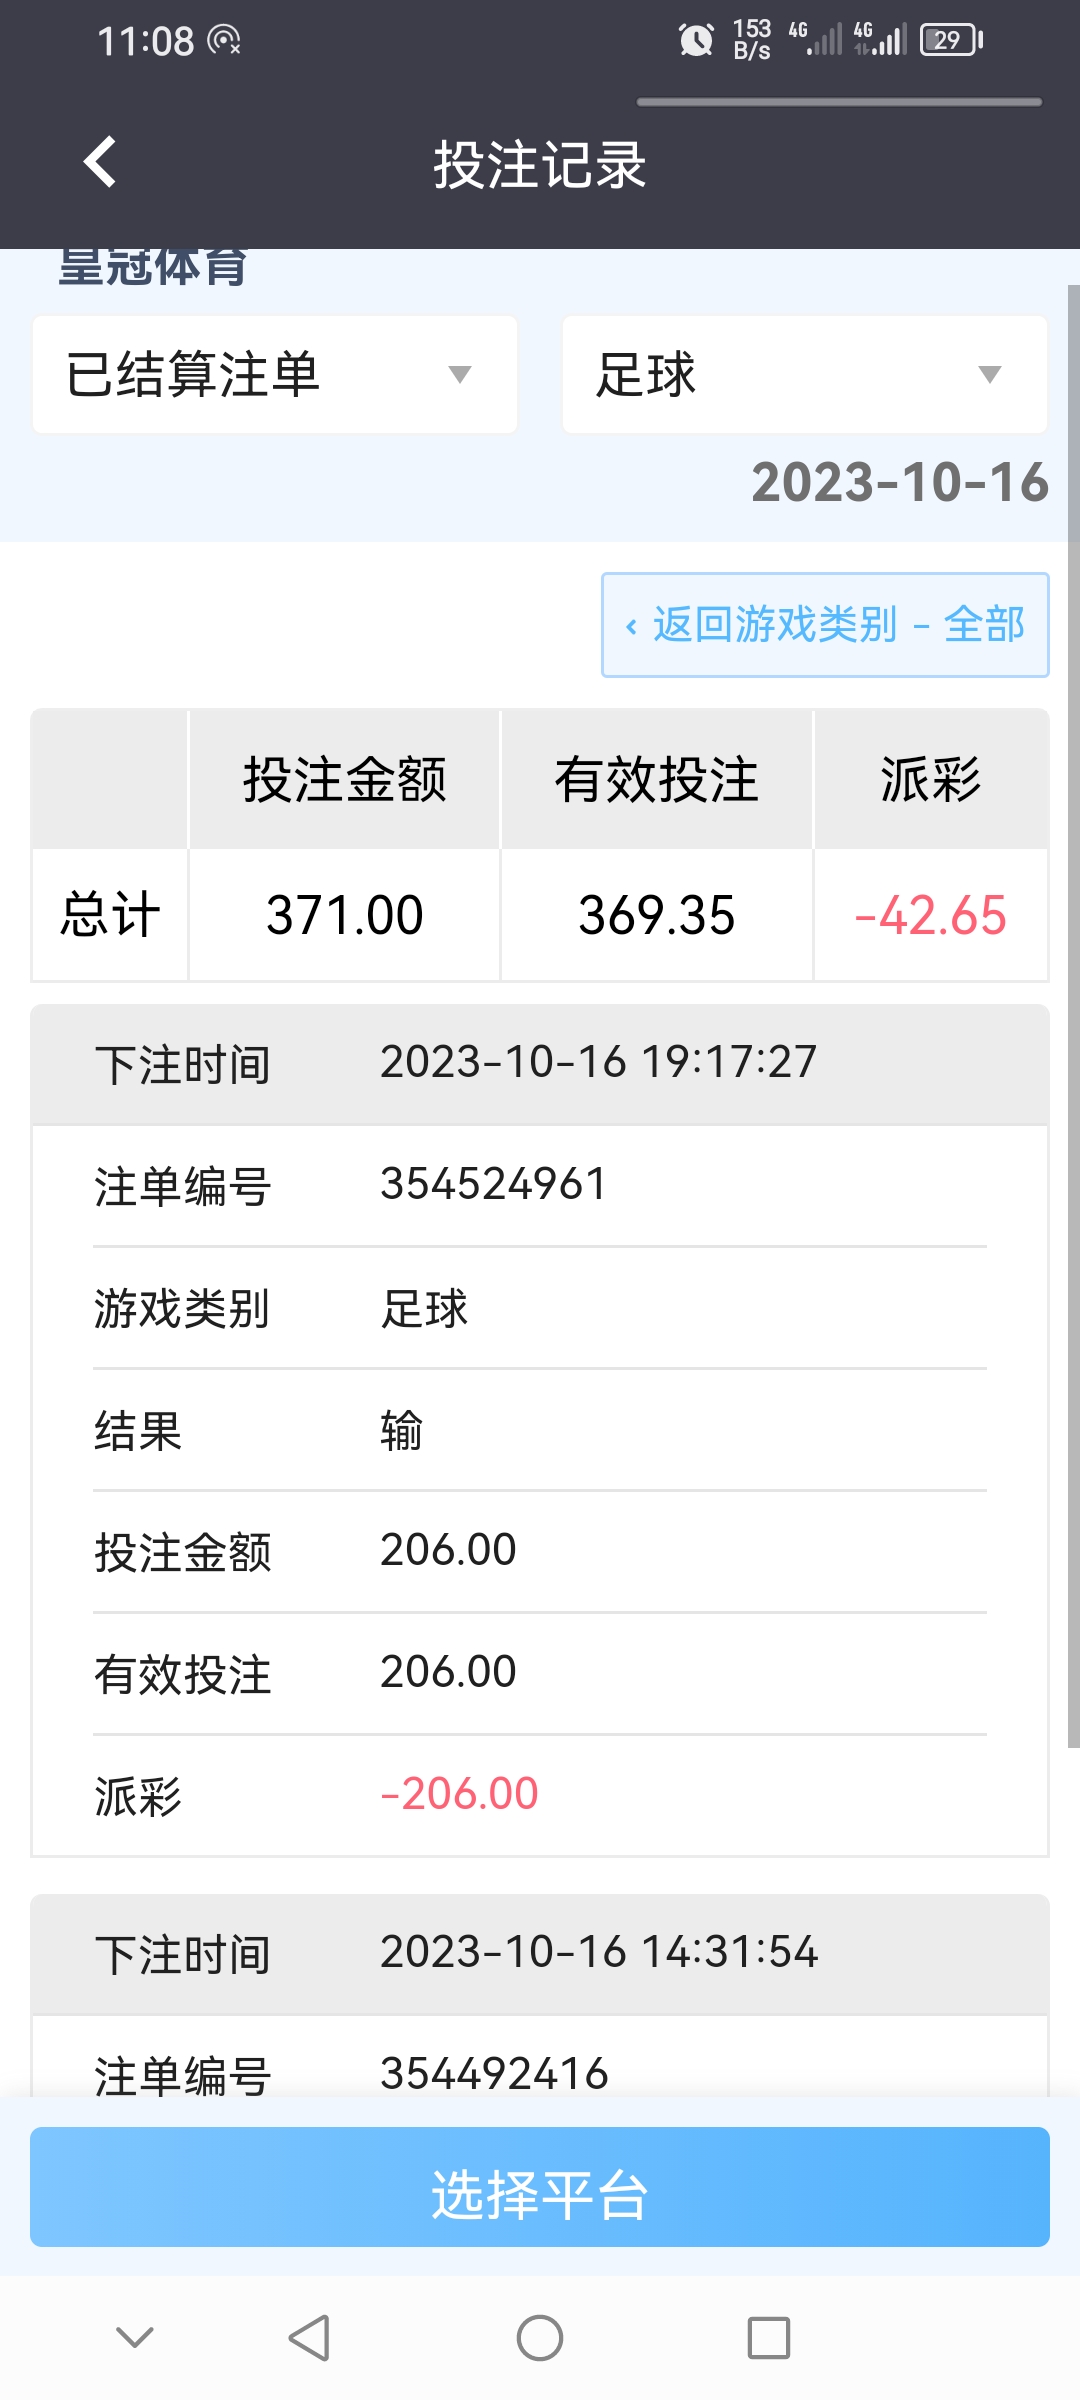
Task: Open the 已结算注单 dropdown
Action: [x=275, y=375]
